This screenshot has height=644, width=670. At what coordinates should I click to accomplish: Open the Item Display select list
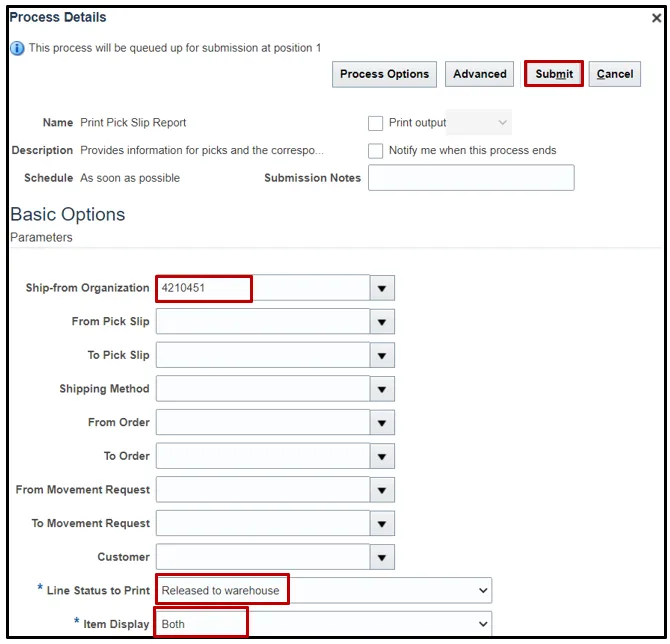tap(324, 624)
